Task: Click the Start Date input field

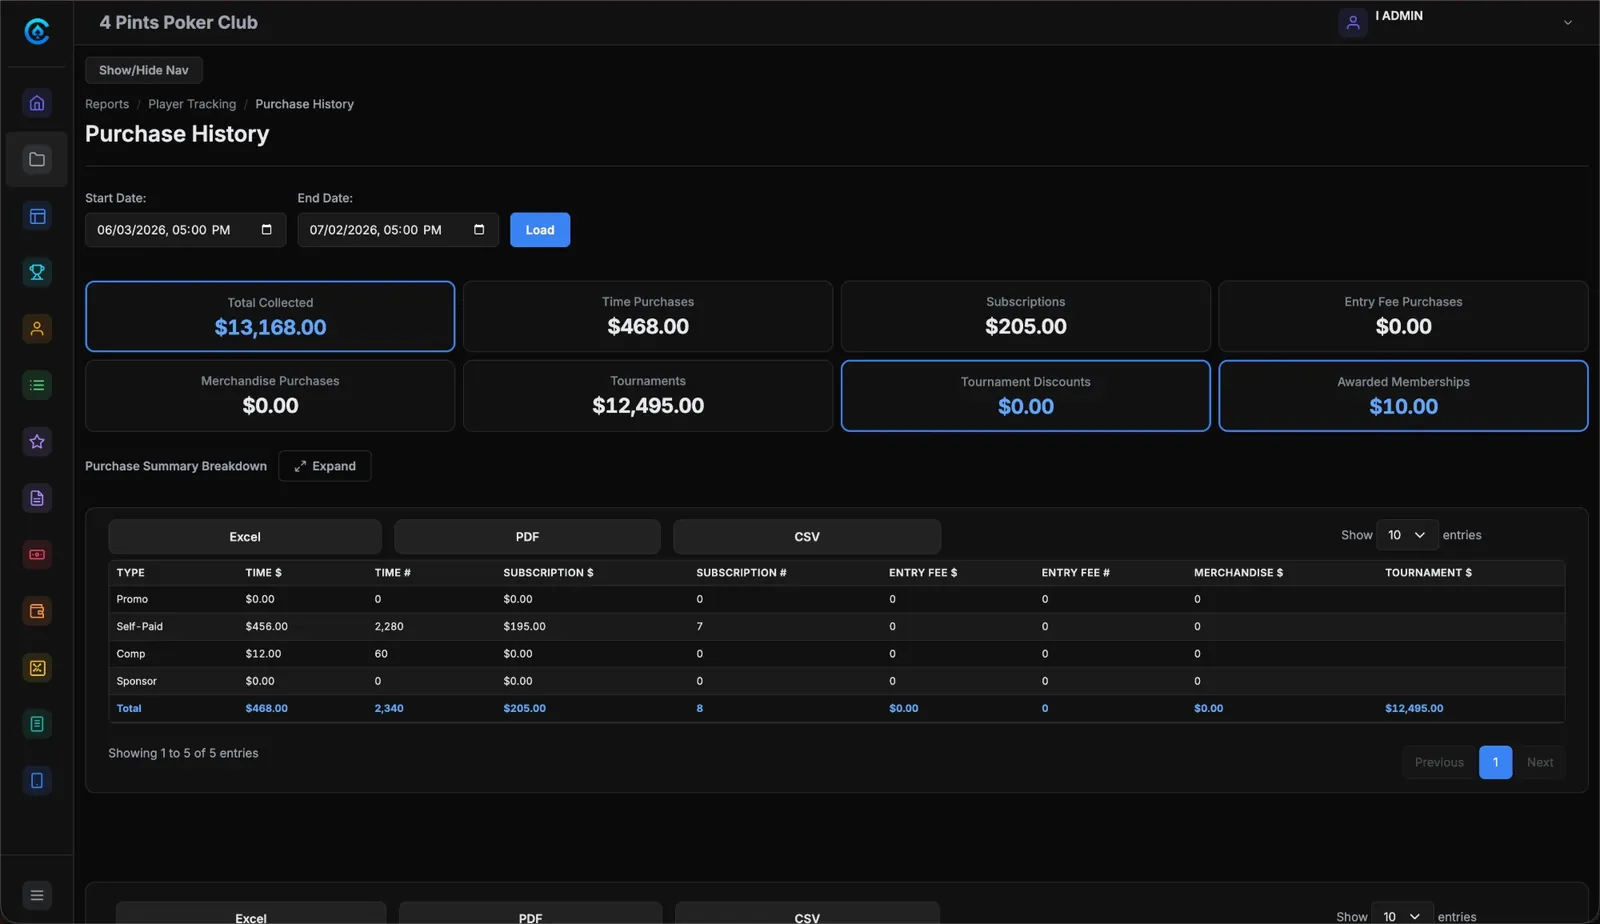Action: point(185,230)
